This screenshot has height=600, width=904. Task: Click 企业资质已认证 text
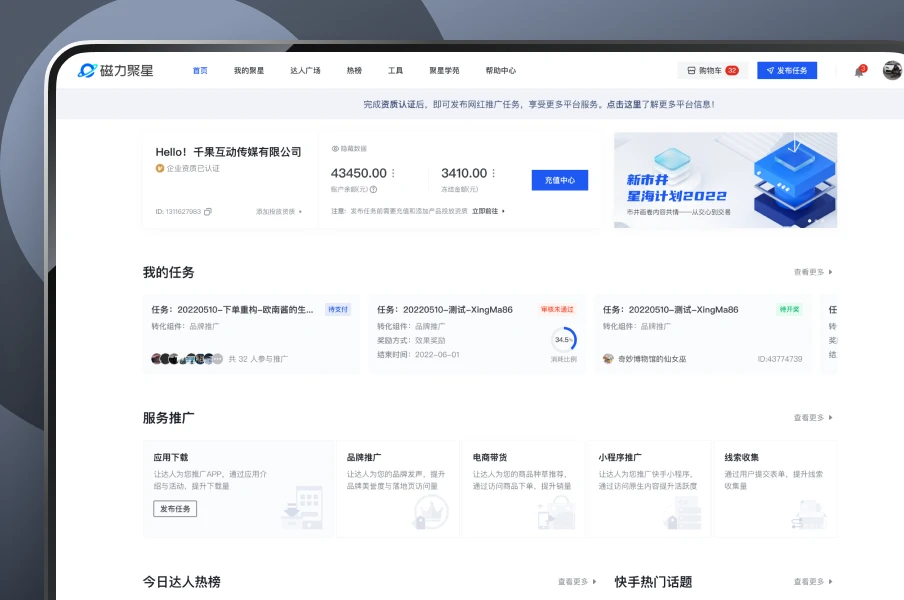click(x=193, y=168)
